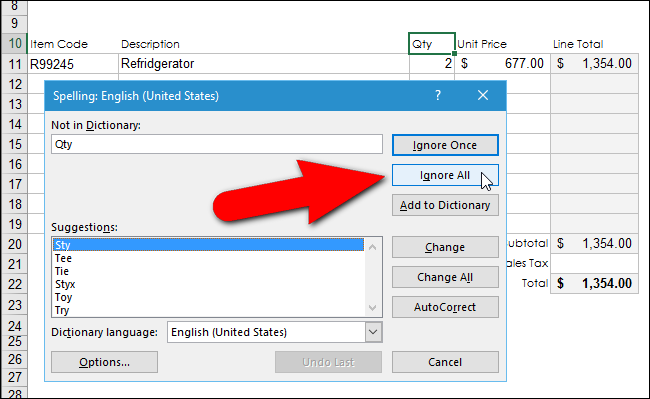Click the Change All button
Viewport: 650px width, 399px height.
point(445,277)
